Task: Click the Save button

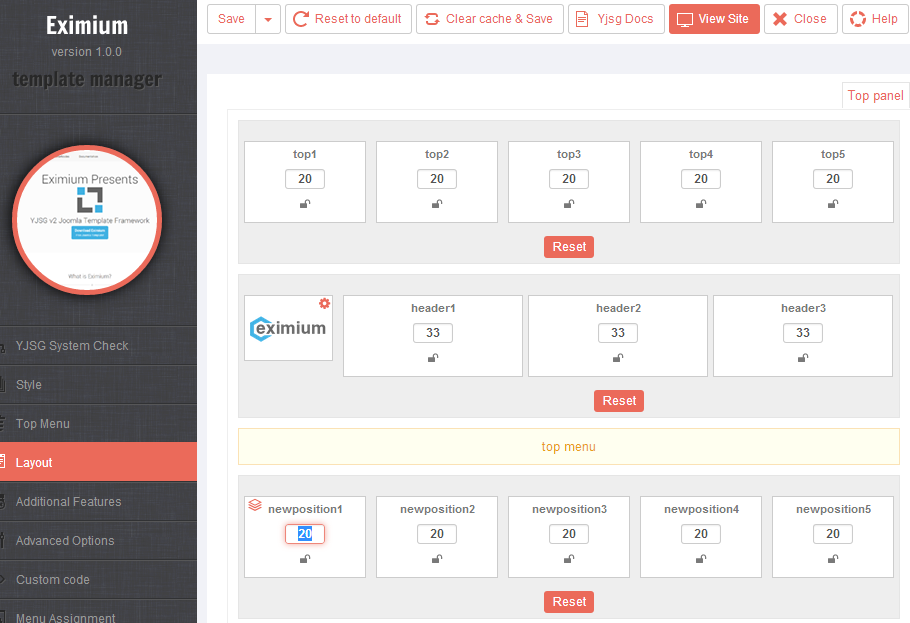Action: pyautogui.click(x=231, y=19)
